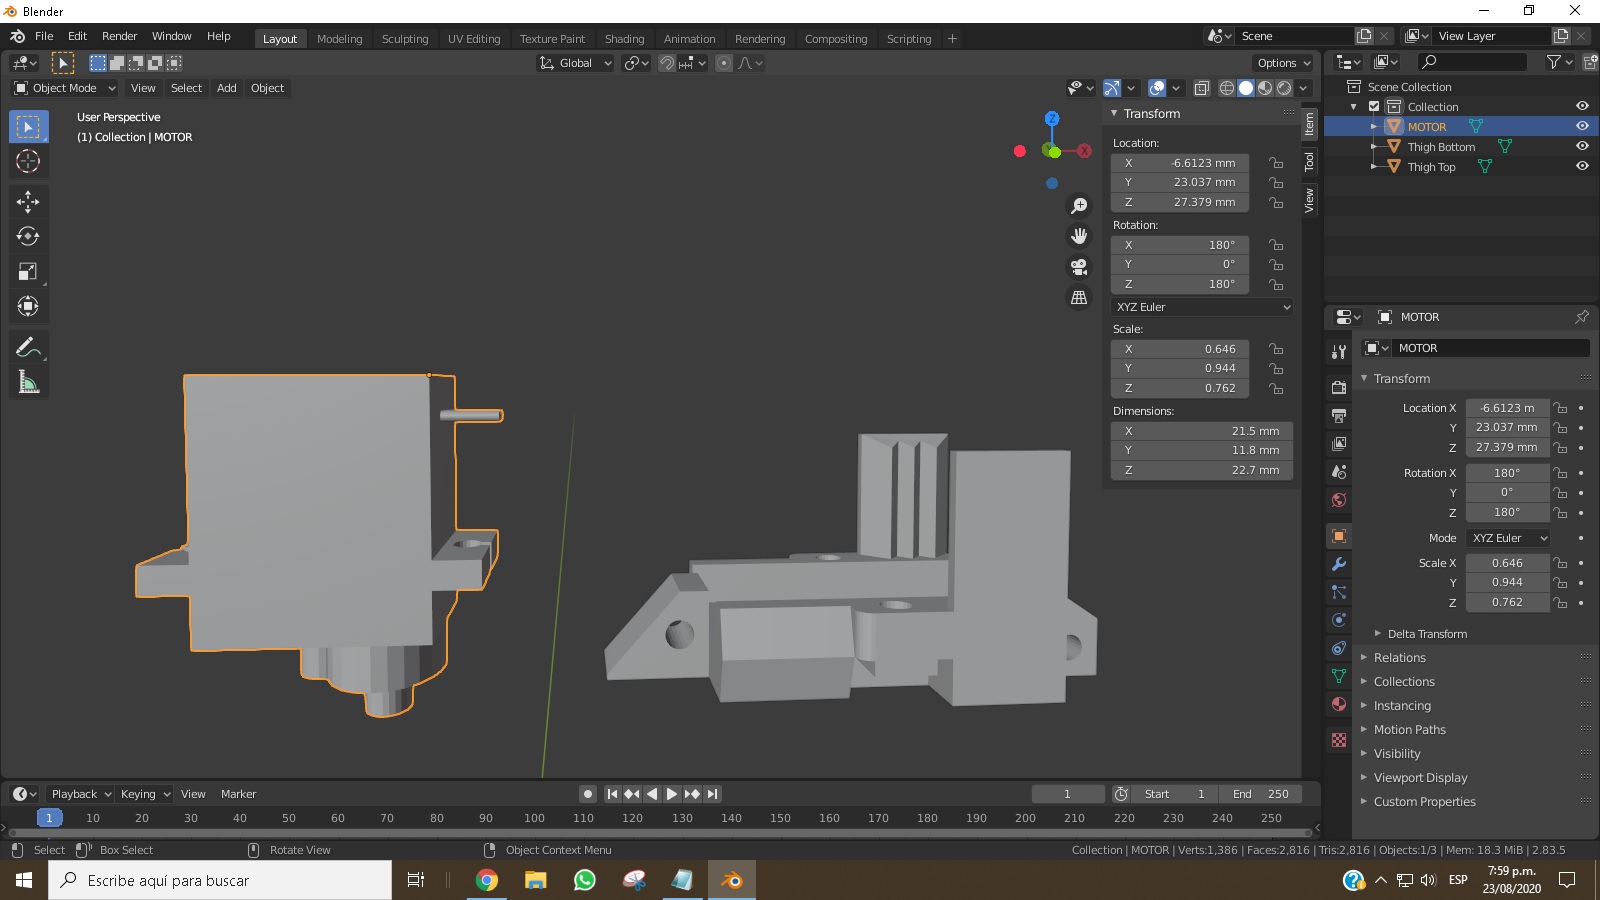Select the Move tool in the toolbar
The height and width of the screenshot is (900, 1600).
click(x=28, y=201)
